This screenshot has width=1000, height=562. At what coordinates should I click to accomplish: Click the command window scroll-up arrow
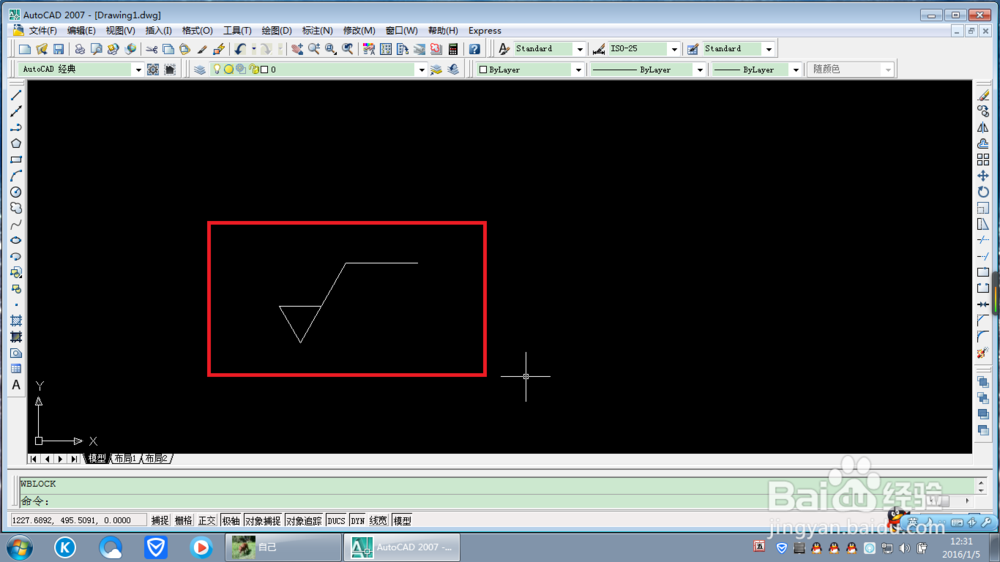tap(981, 482)
